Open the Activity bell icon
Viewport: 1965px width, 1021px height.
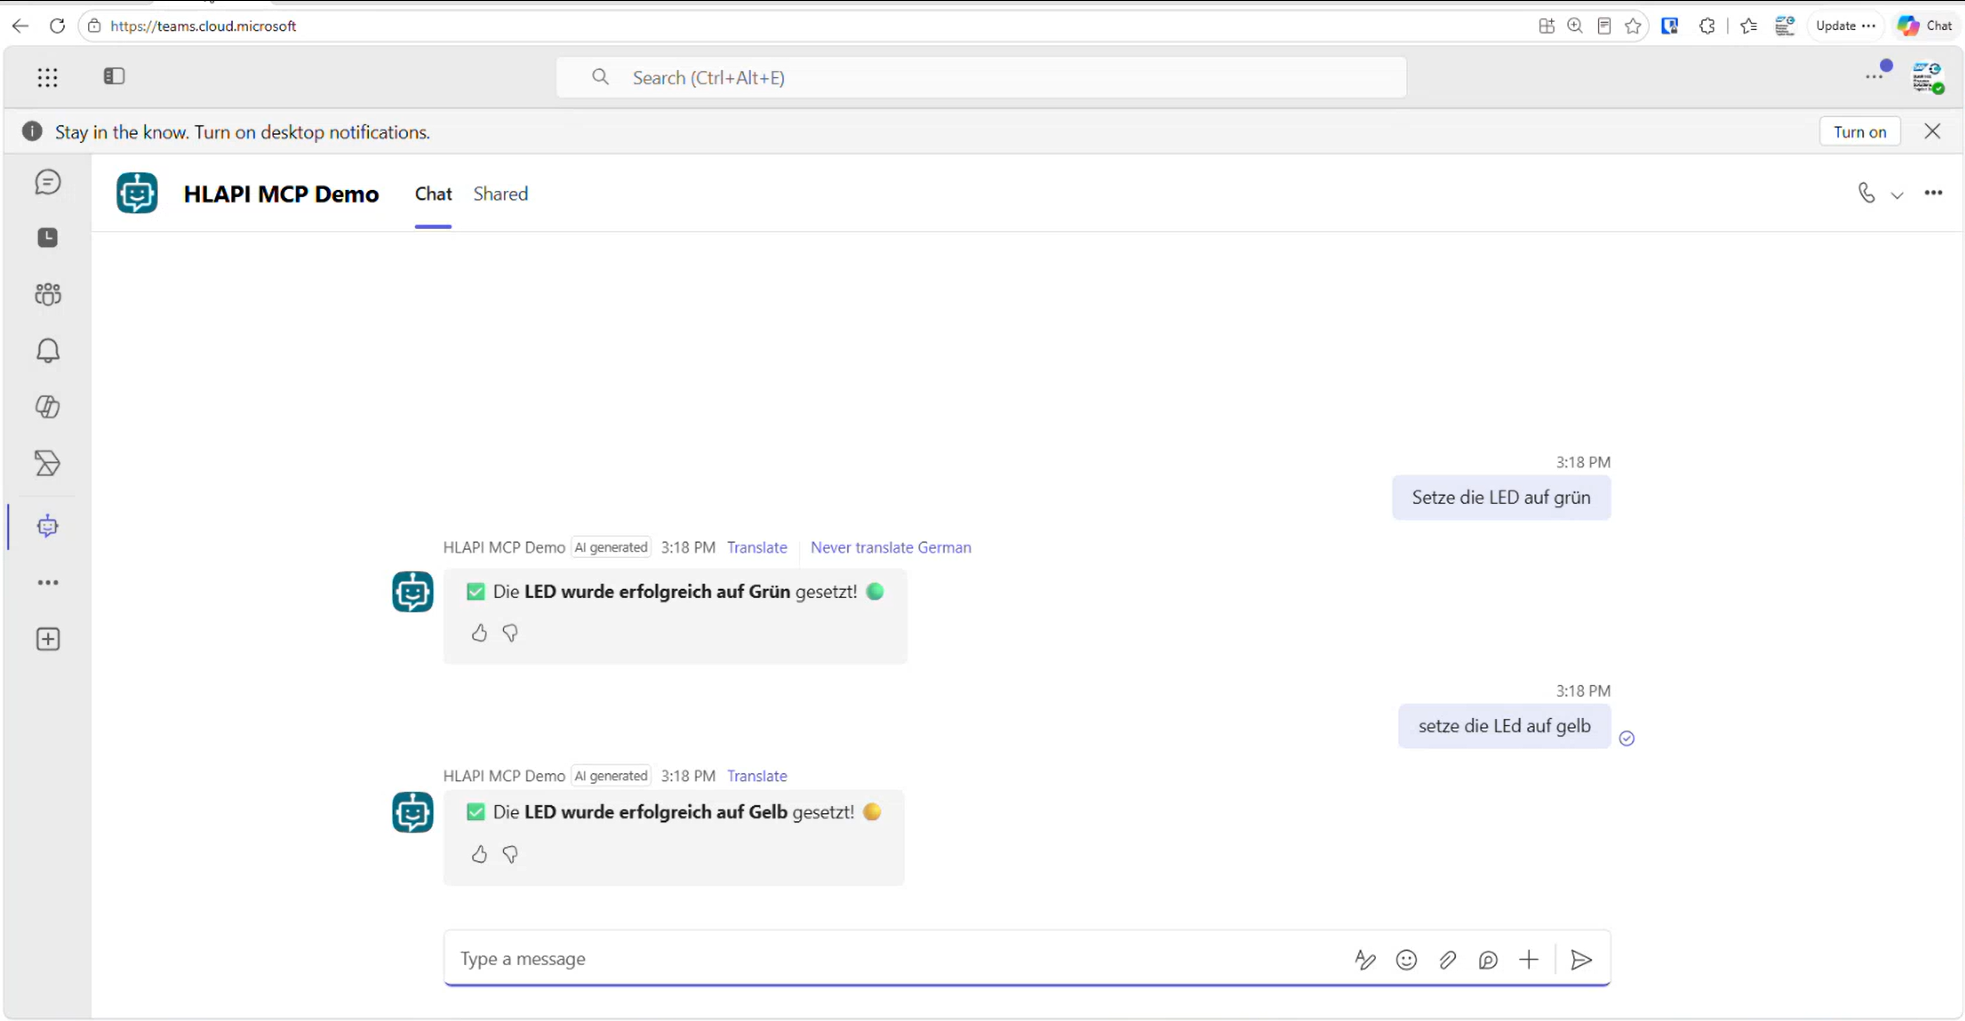point(48,350)
